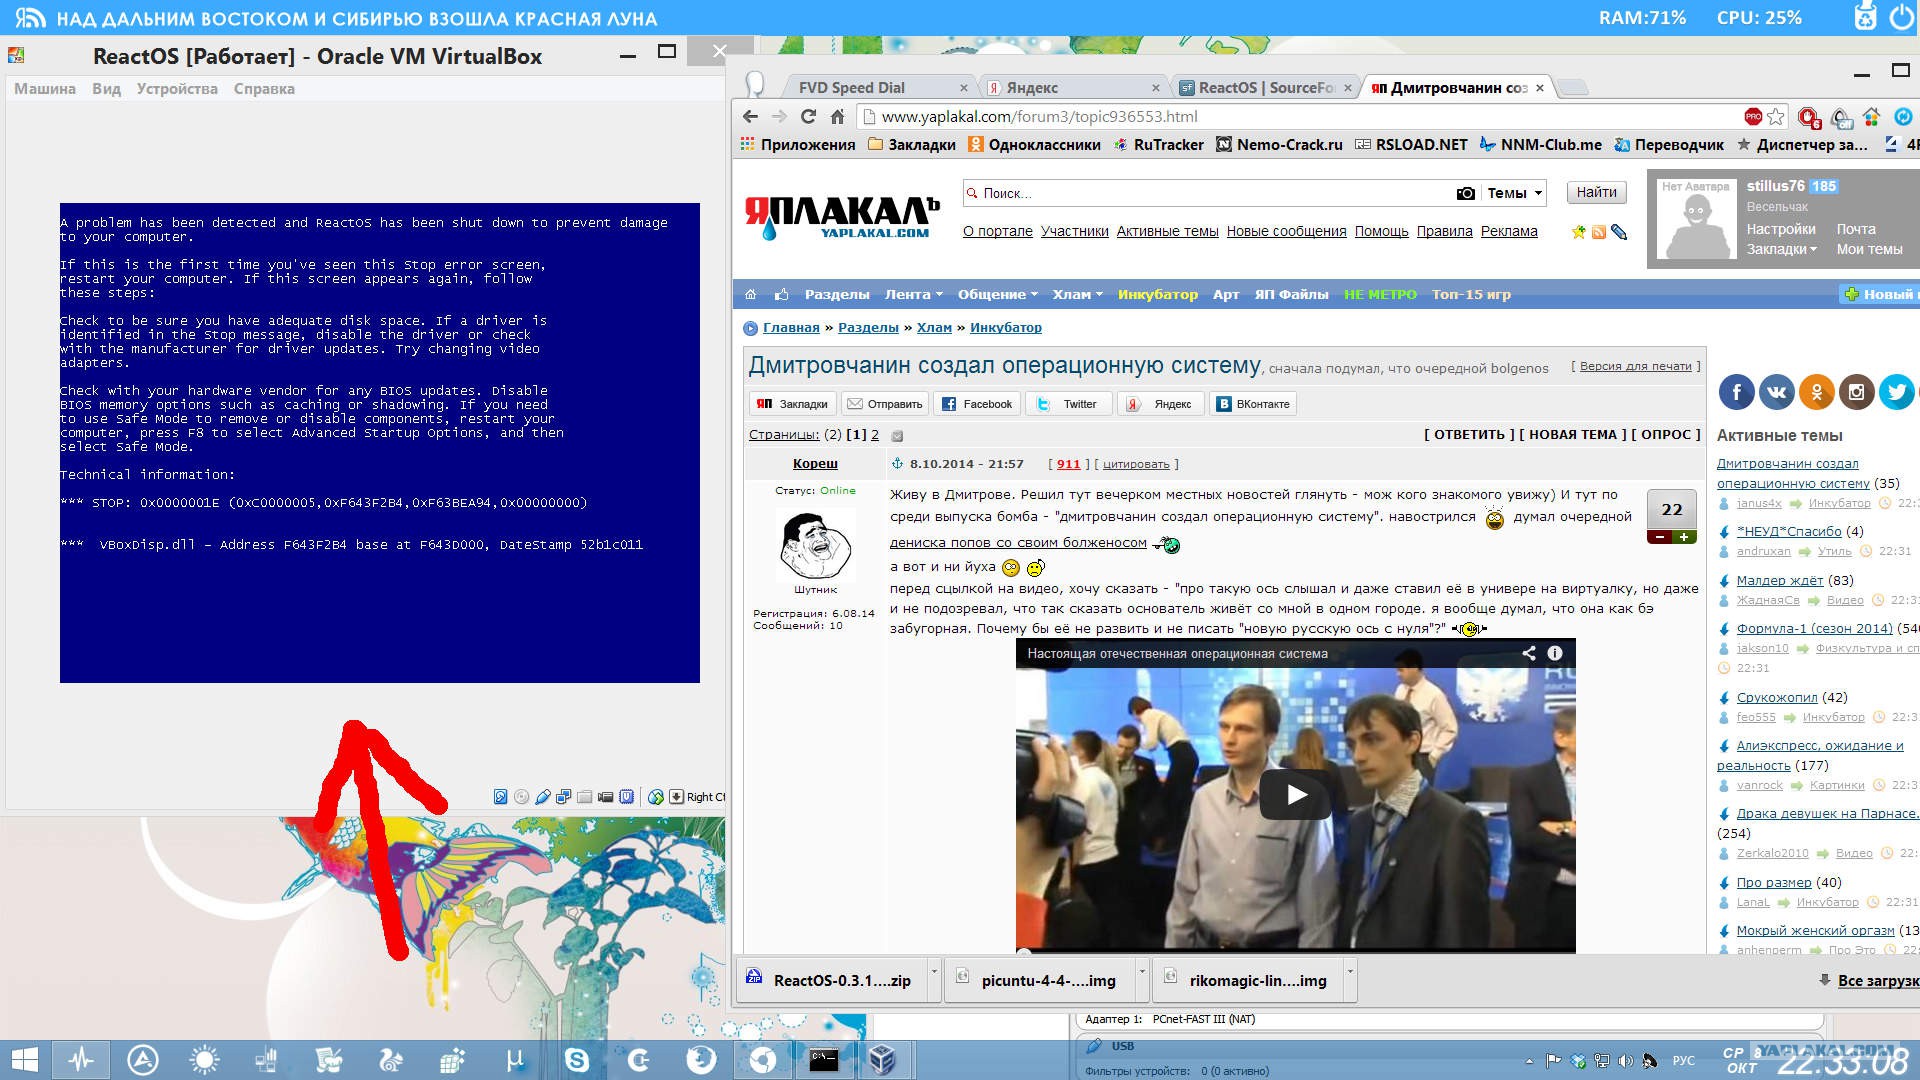Open Версия для печати link

[x=1635, y=366]
